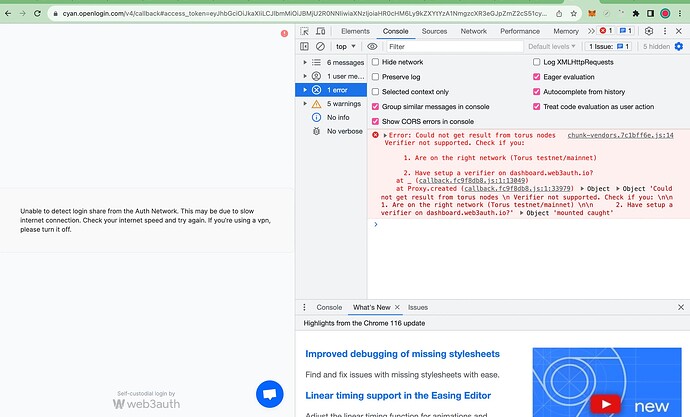690x417 pixels.
Task: Check Selected context only
Action: pos(375,92)
